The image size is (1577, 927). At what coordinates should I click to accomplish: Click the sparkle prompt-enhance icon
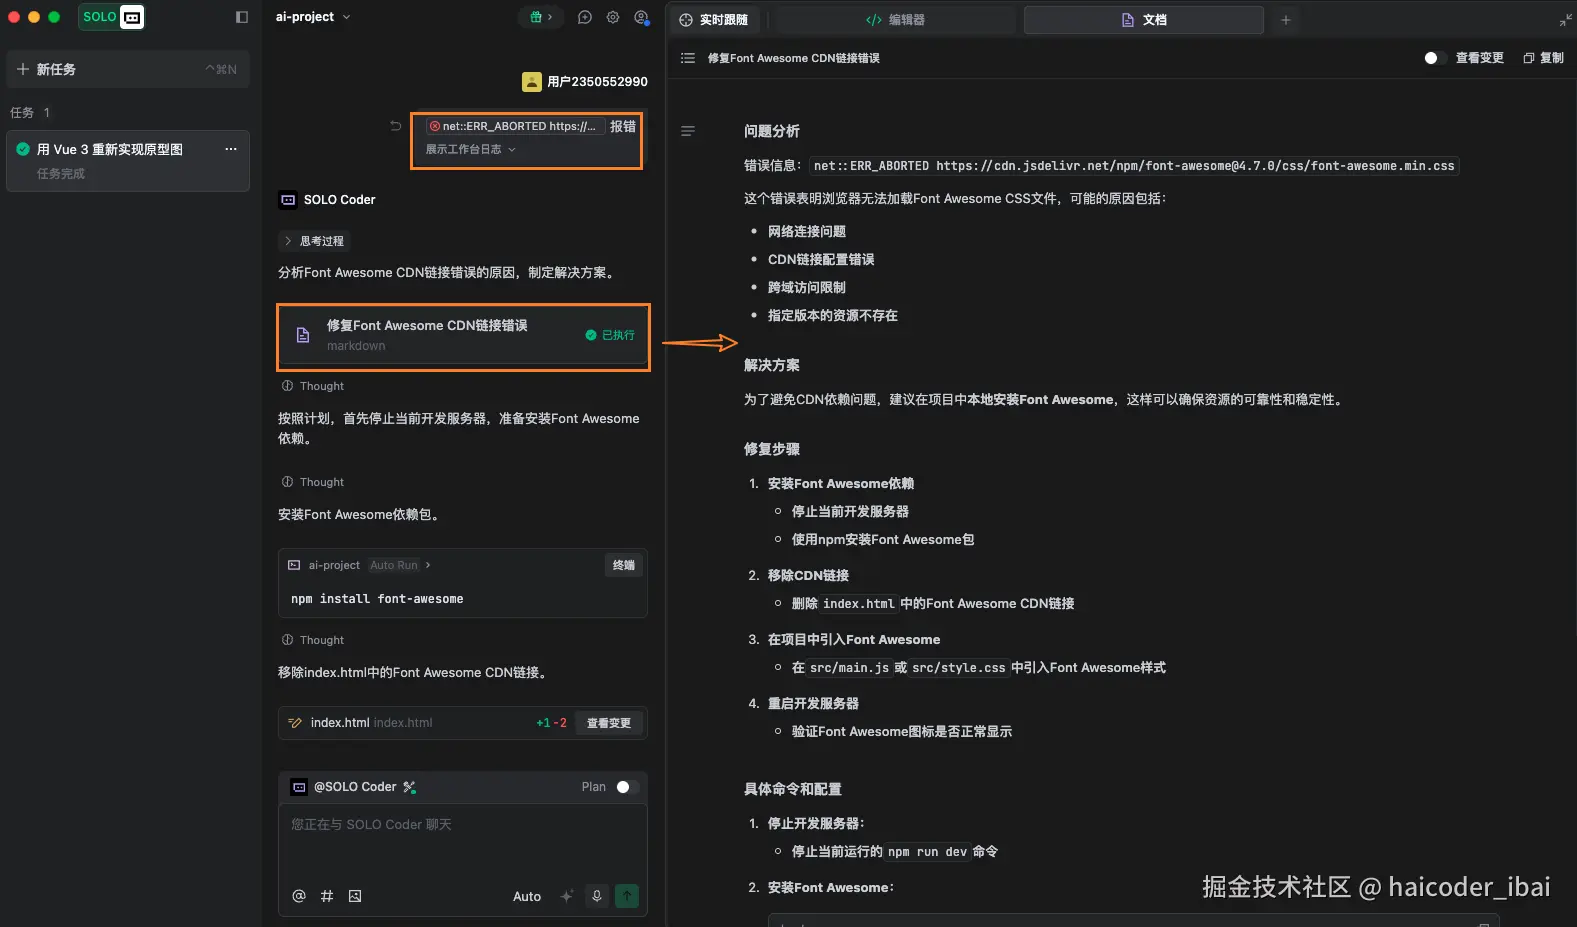coord(567,896)
